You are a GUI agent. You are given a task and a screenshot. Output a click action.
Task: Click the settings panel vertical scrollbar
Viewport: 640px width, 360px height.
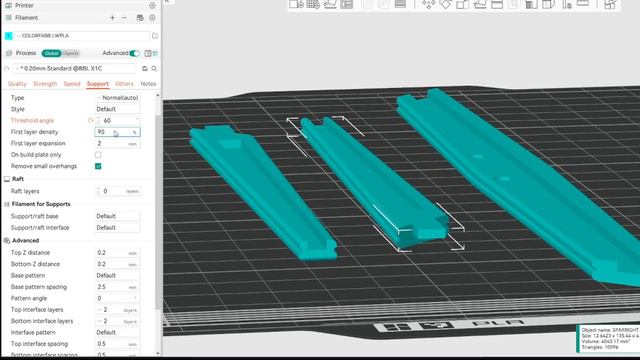point(158,212)
